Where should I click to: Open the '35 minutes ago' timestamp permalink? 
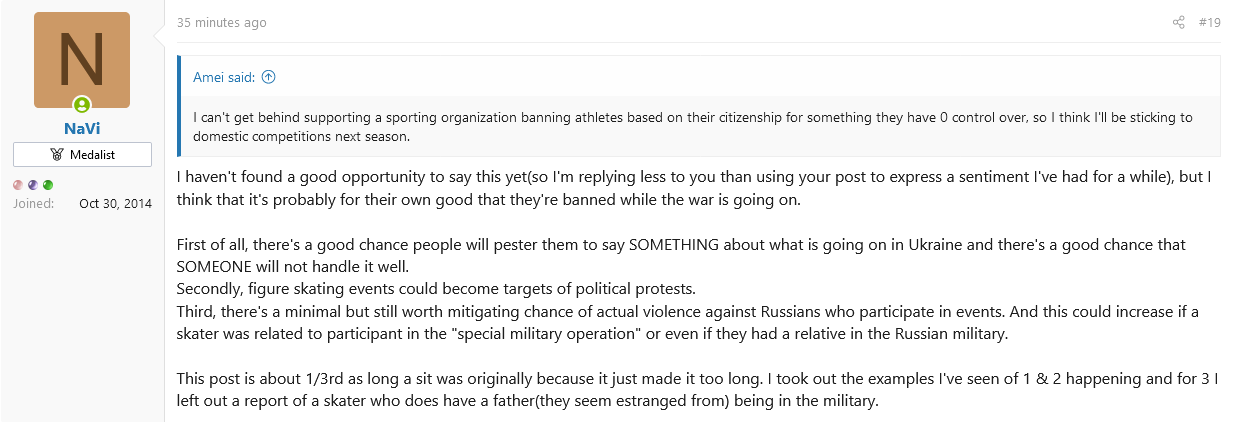[x=222, y=22]
